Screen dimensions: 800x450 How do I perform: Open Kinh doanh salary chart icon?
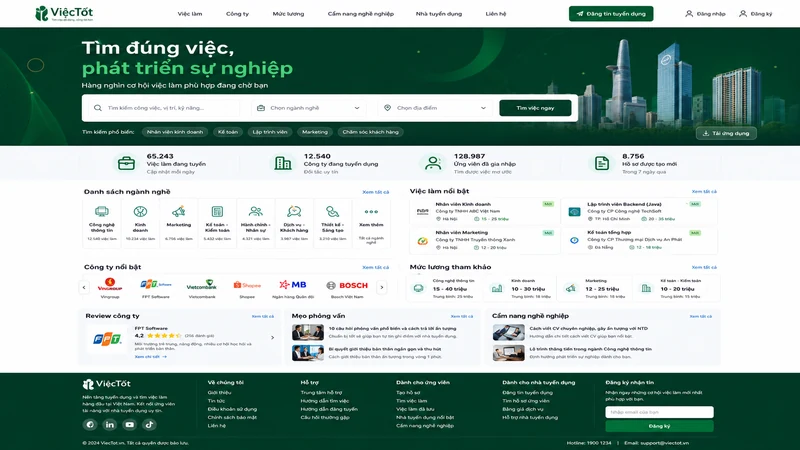497,288
